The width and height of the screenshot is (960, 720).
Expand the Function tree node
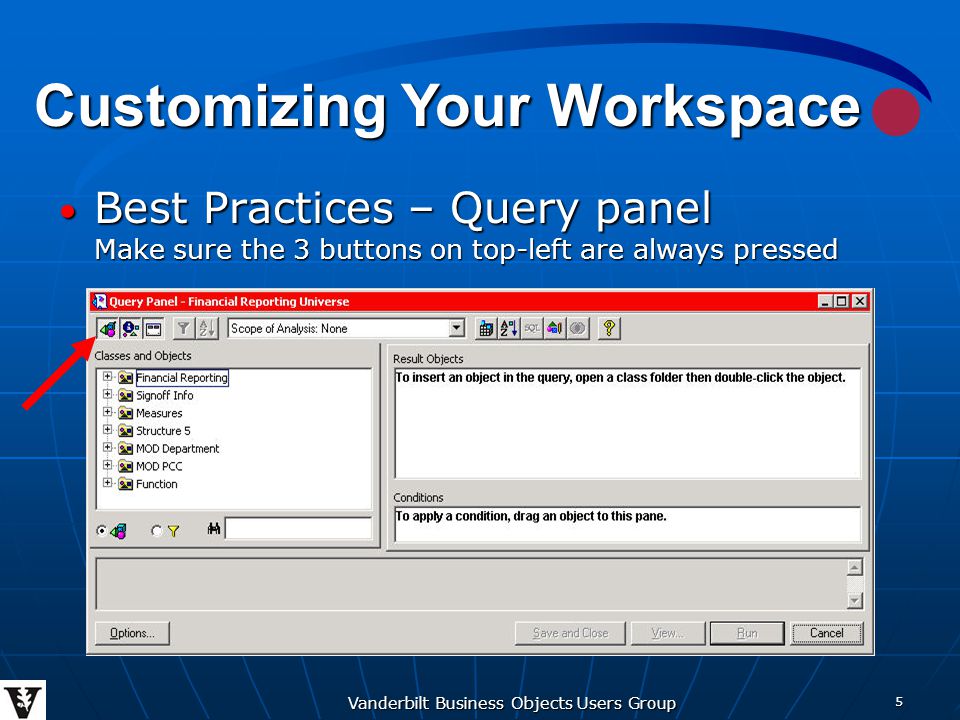coord(108,483)
